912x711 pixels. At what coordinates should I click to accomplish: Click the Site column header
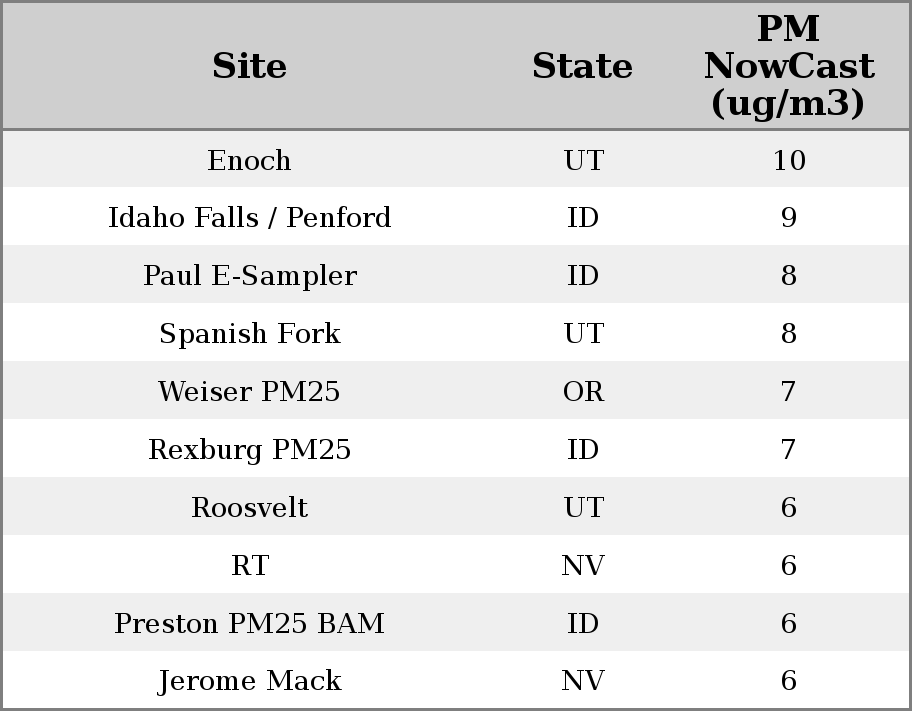pyautogui.click(x=249, y=67)
